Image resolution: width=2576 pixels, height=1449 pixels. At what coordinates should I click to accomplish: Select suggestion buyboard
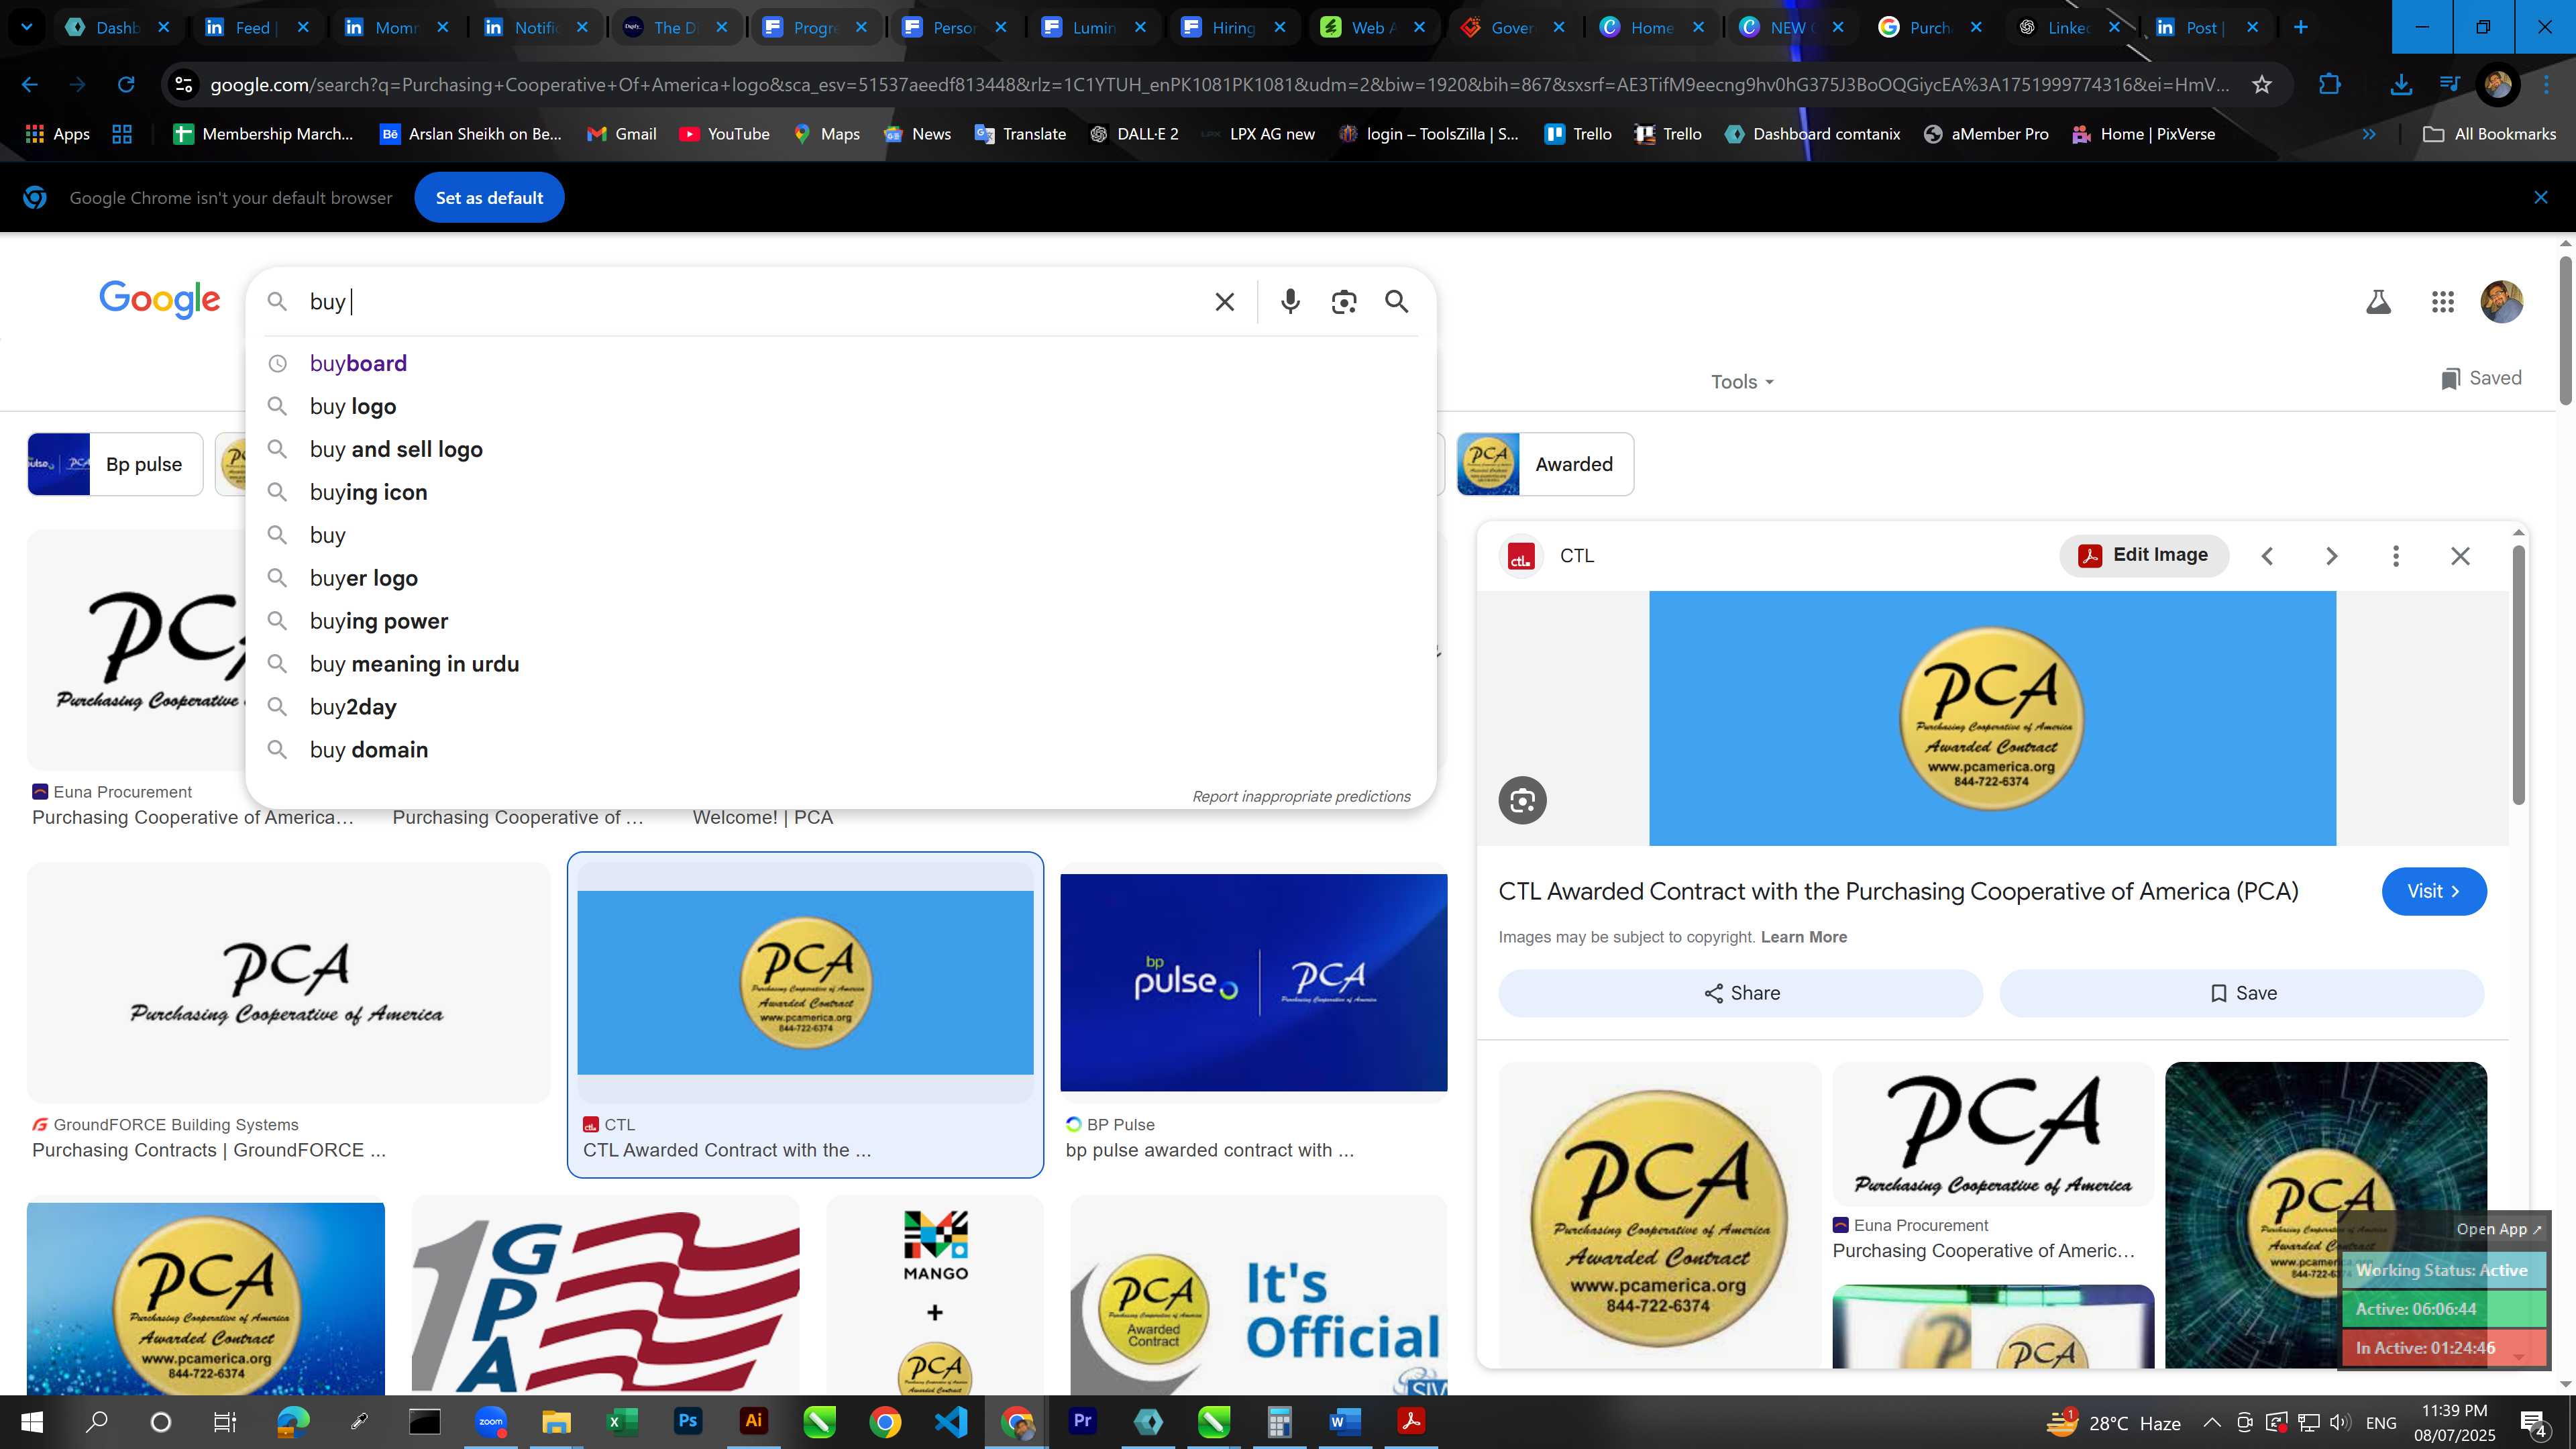(840, 363)
